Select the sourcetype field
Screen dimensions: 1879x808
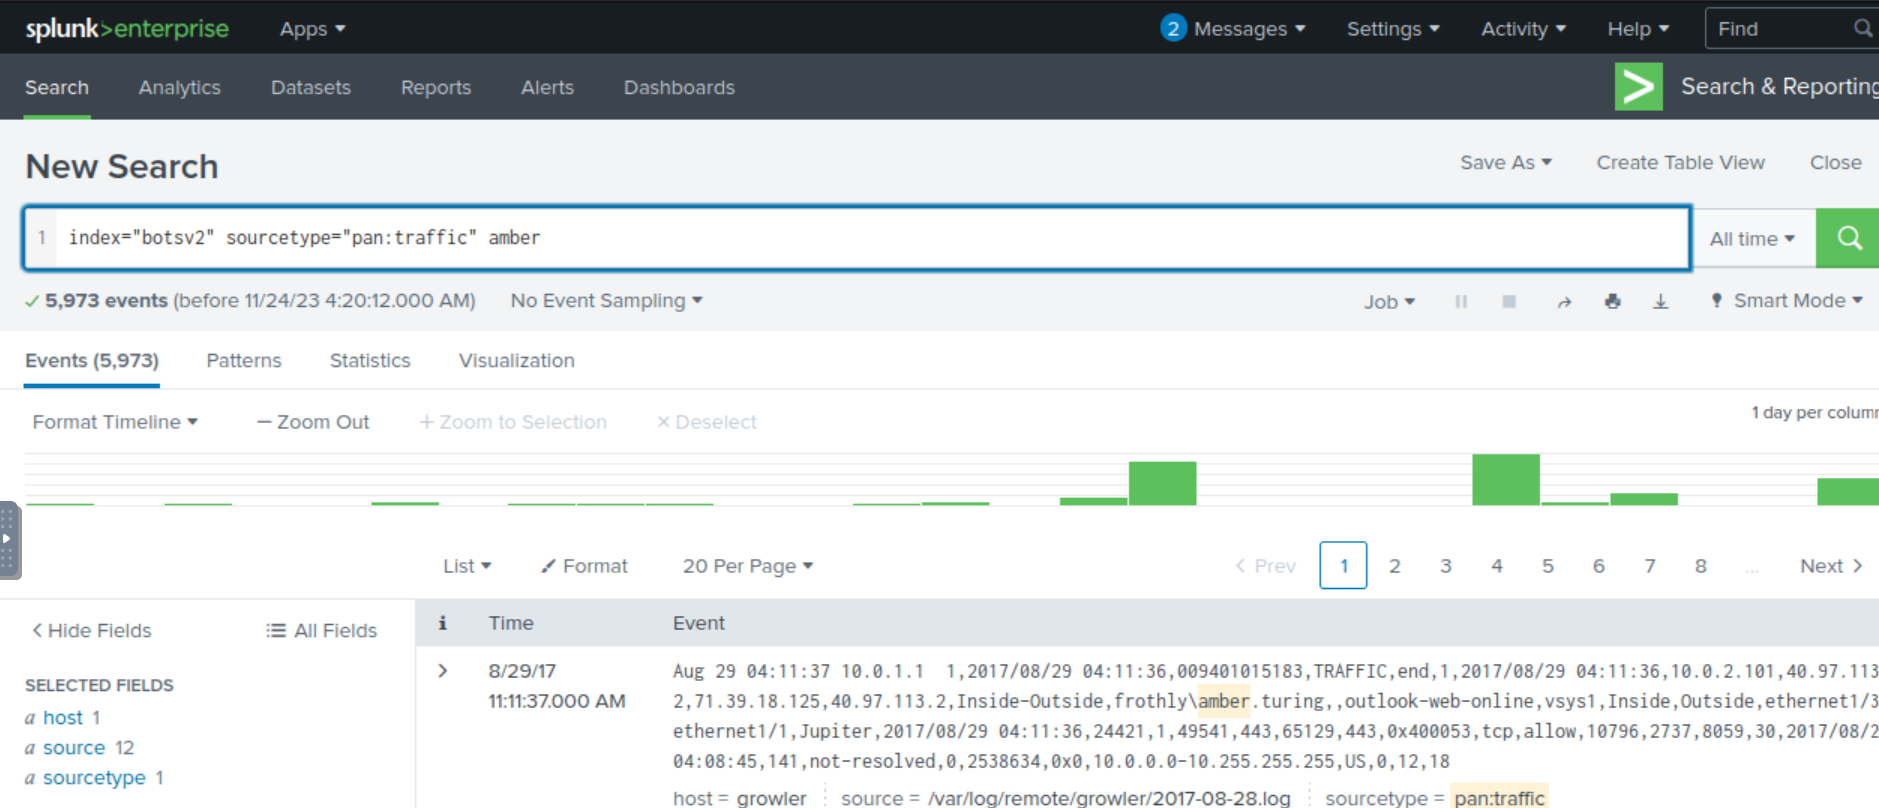94,777
